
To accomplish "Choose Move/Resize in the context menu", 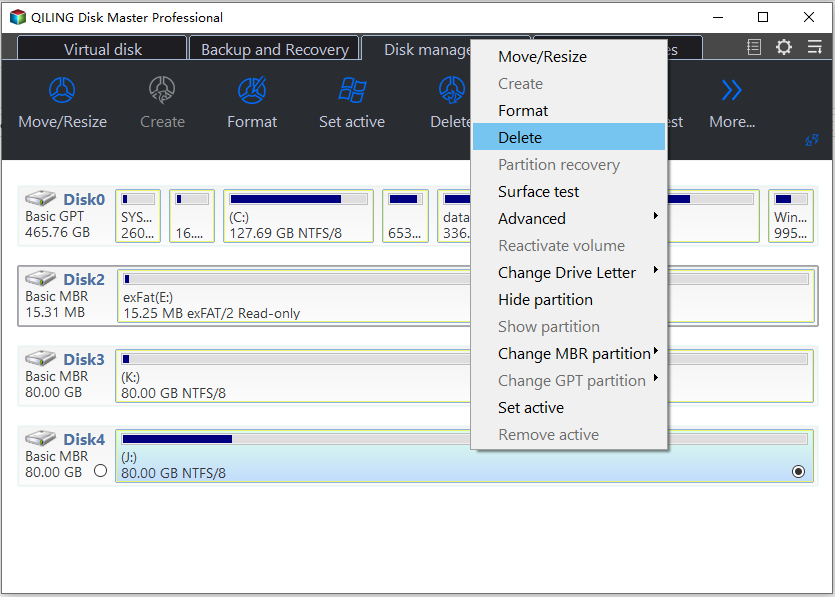I will (569, 56).
